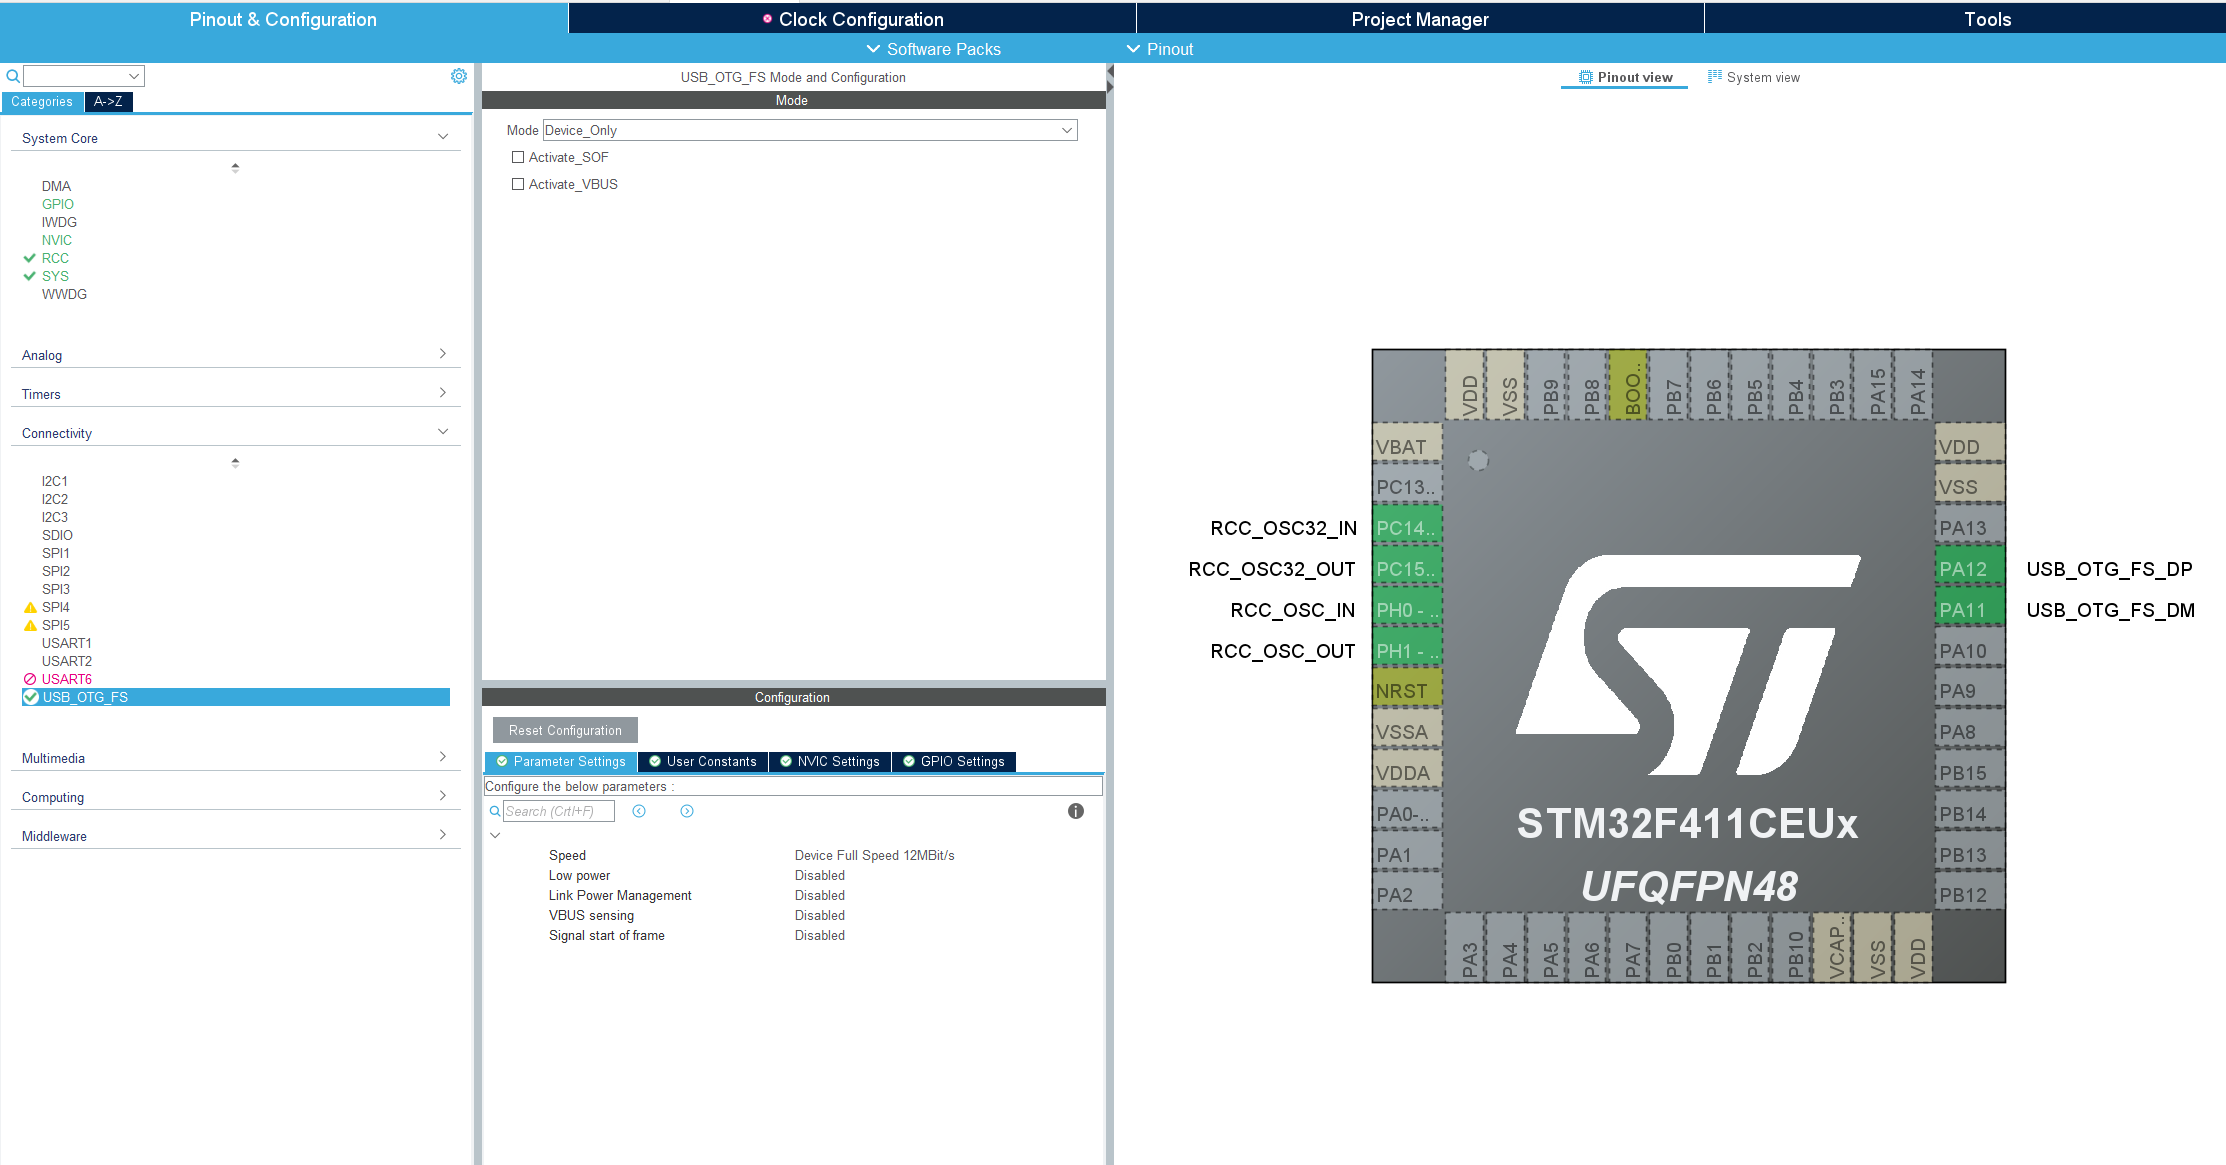Switch to A->Z sorting tab
This screenshot has height=1165, width=2226.
click(108, 101)
